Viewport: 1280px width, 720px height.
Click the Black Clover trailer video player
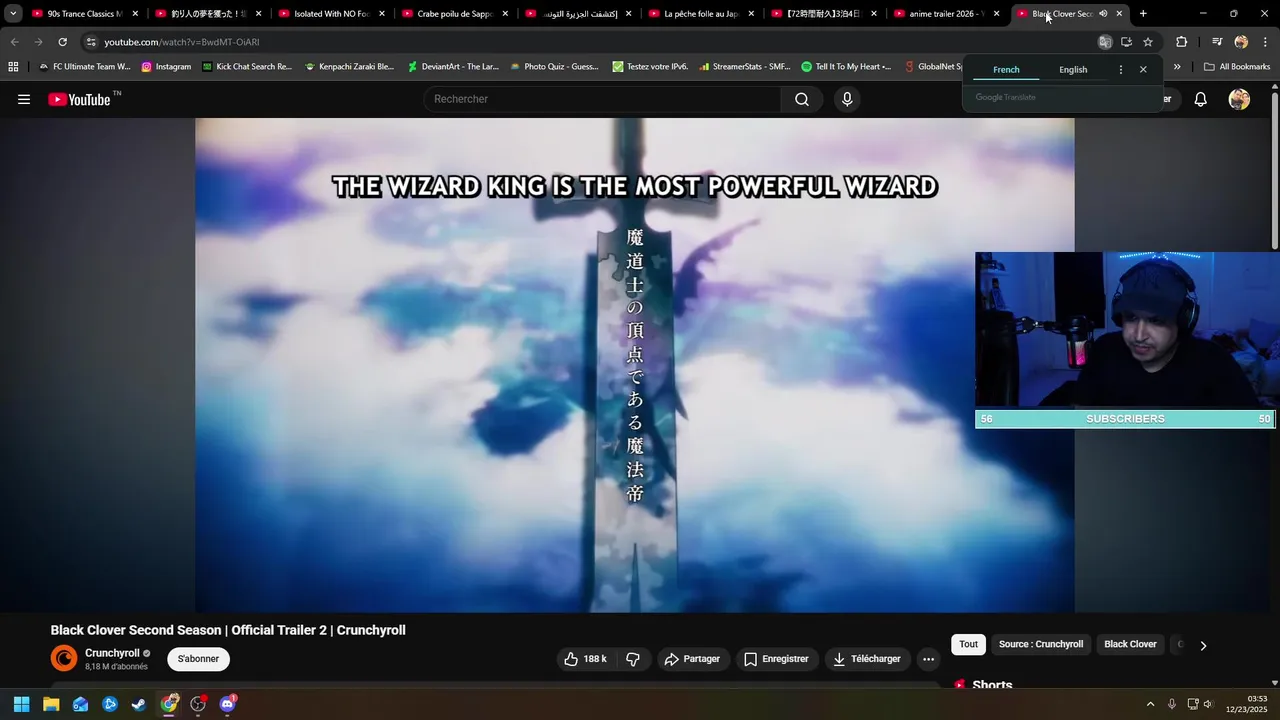tap(634, 365)
